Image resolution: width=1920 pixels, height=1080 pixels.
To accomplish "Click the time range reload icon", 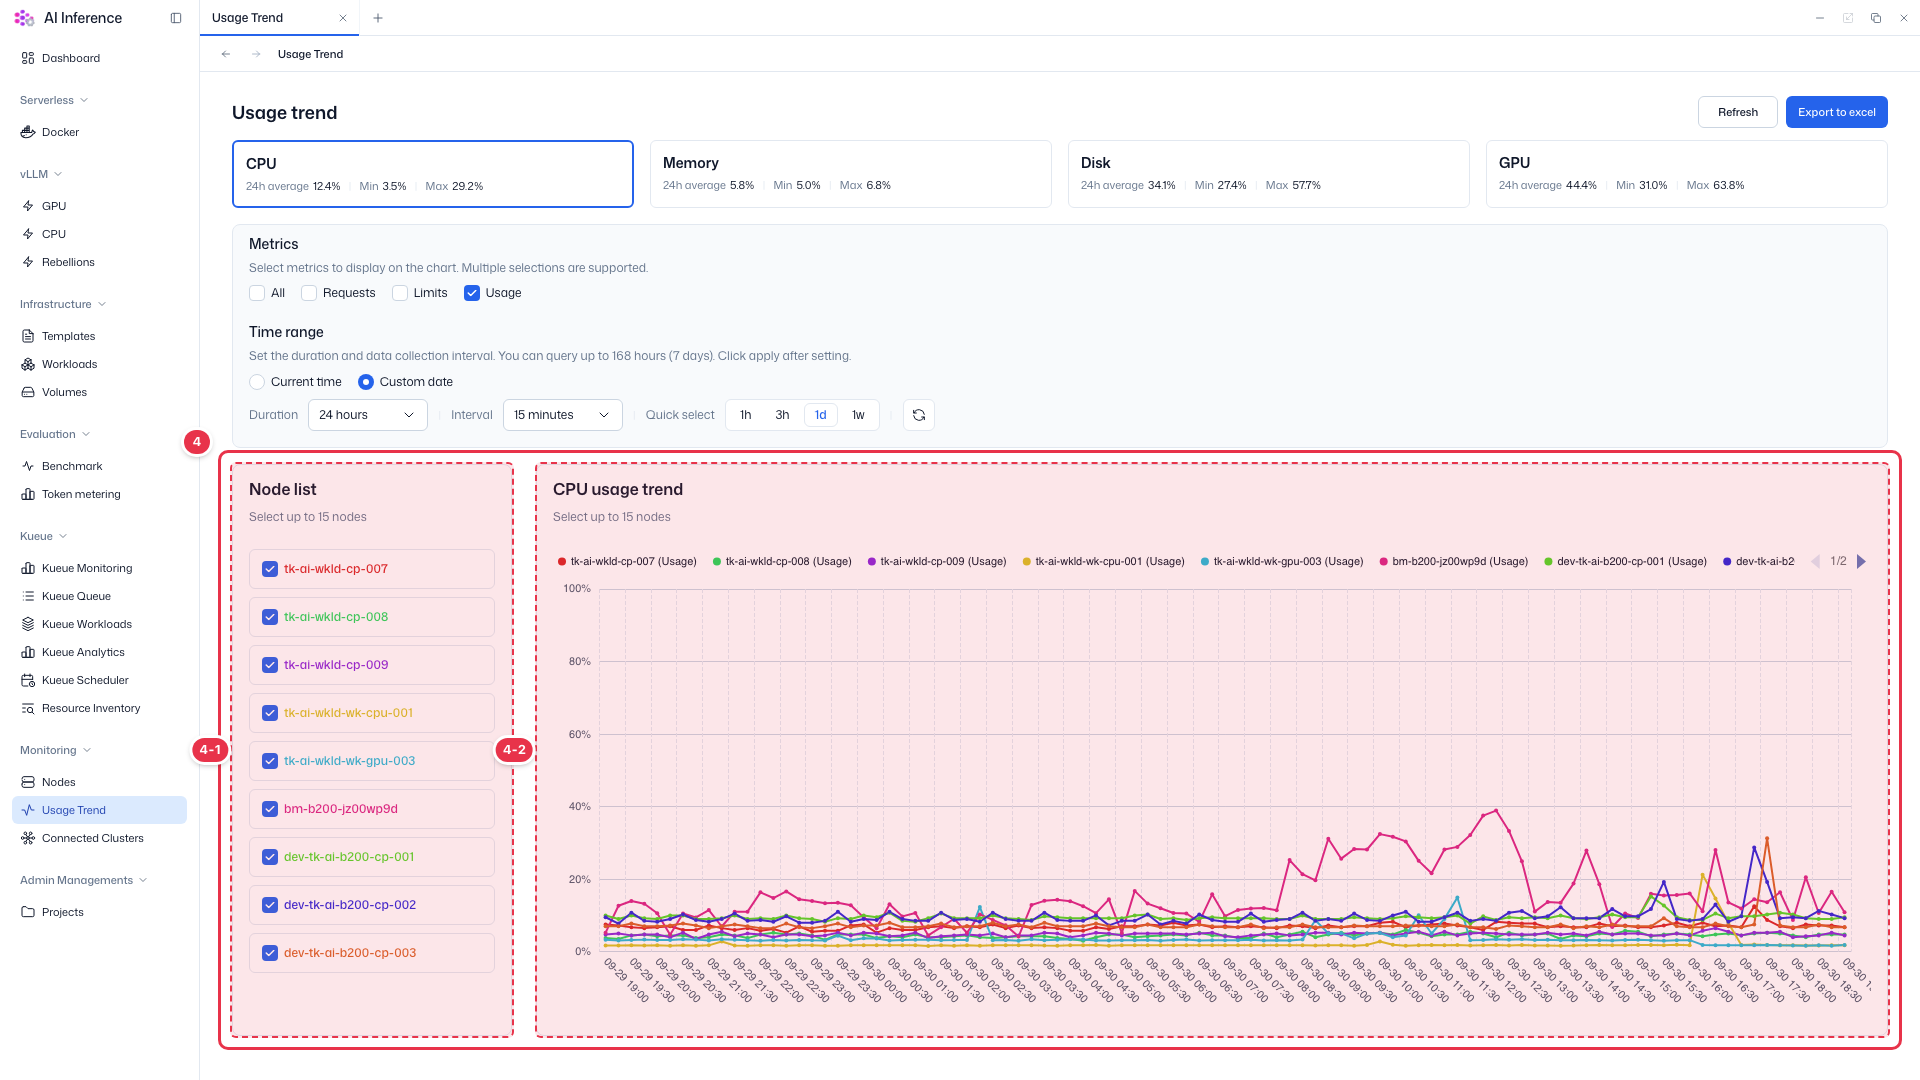I will 918,415.
